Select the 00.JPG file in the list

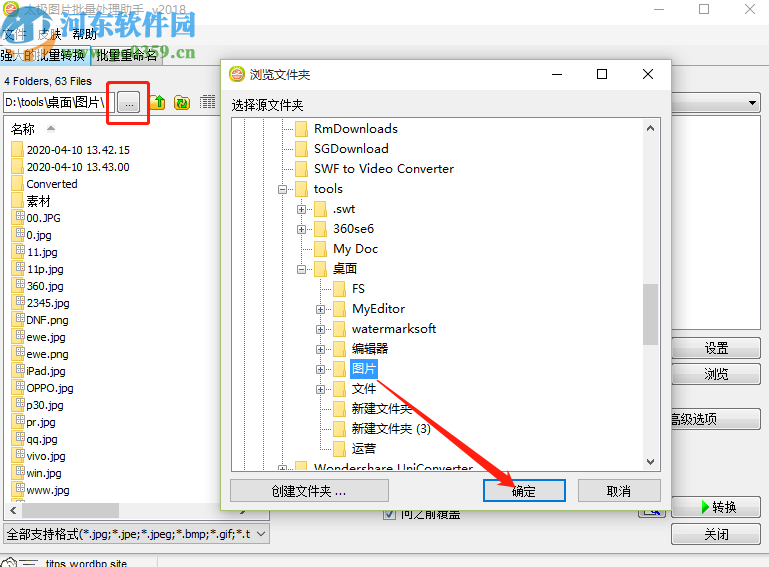click(x=43, y=218)
